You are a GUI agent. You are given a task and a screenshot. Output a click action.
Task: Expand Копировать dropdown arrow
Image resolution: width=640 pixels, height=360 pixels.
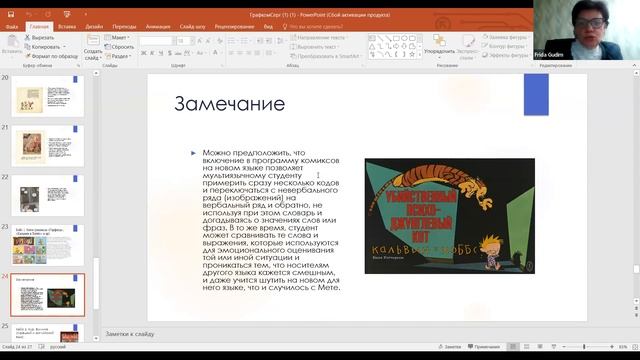pyautogui.click(x=64, y=47)
